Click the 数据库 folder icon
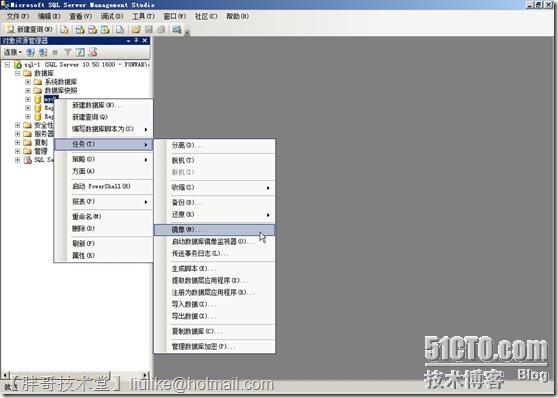Viewport: 558px width, 398px height. click(x=27, y=73)
